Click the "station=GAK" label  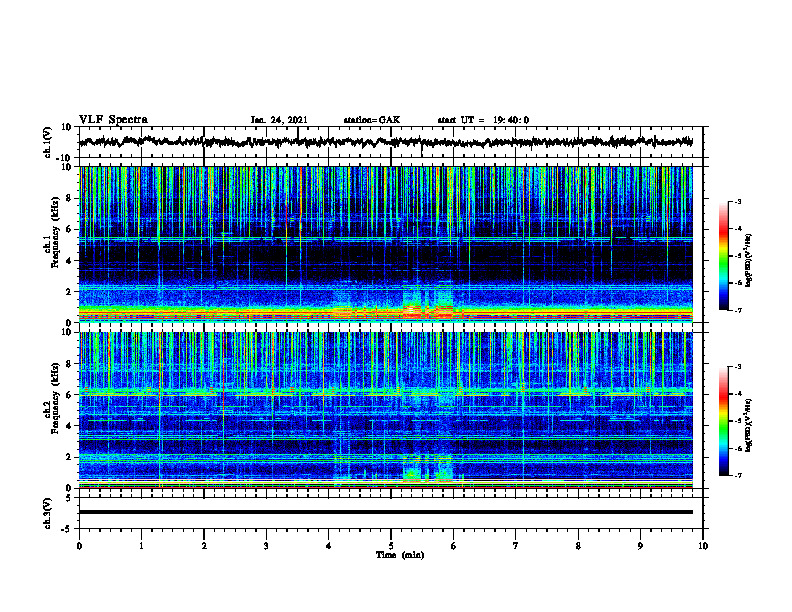(372, 120)
